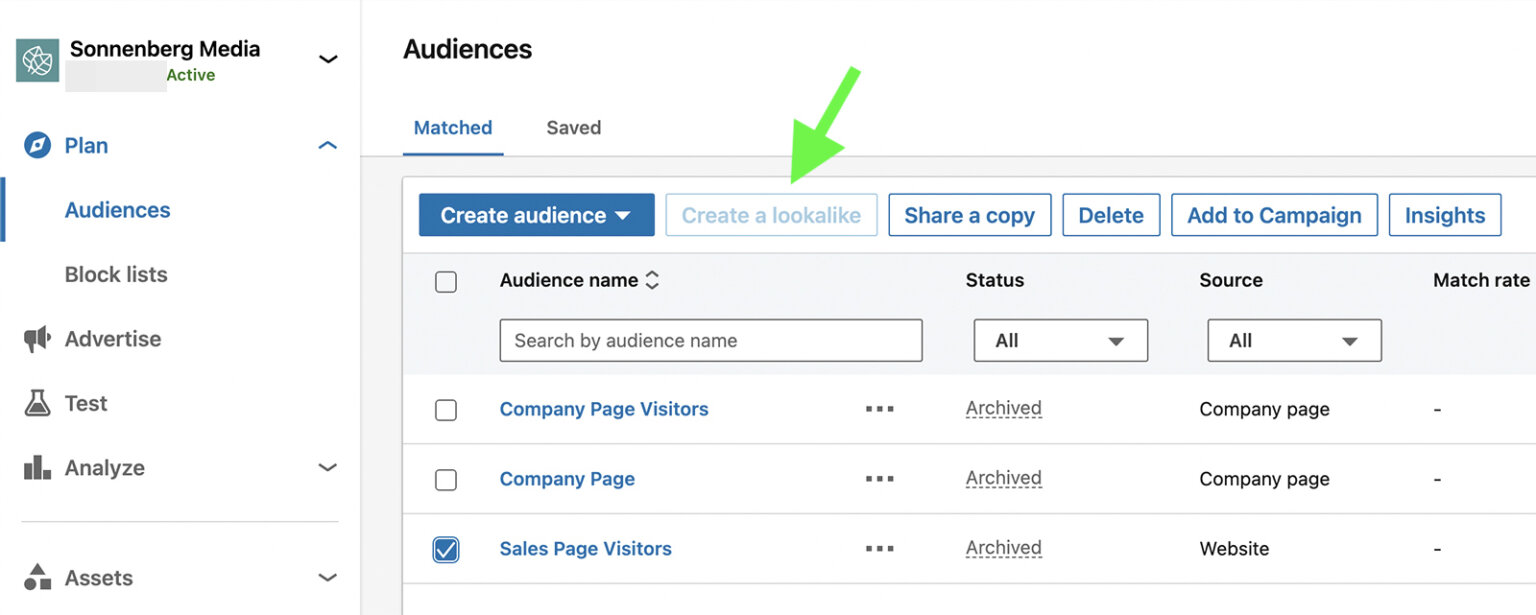Screen dimensions: 1536x615
Task: Switch to the Saved tab
Action: pos(573,128)
